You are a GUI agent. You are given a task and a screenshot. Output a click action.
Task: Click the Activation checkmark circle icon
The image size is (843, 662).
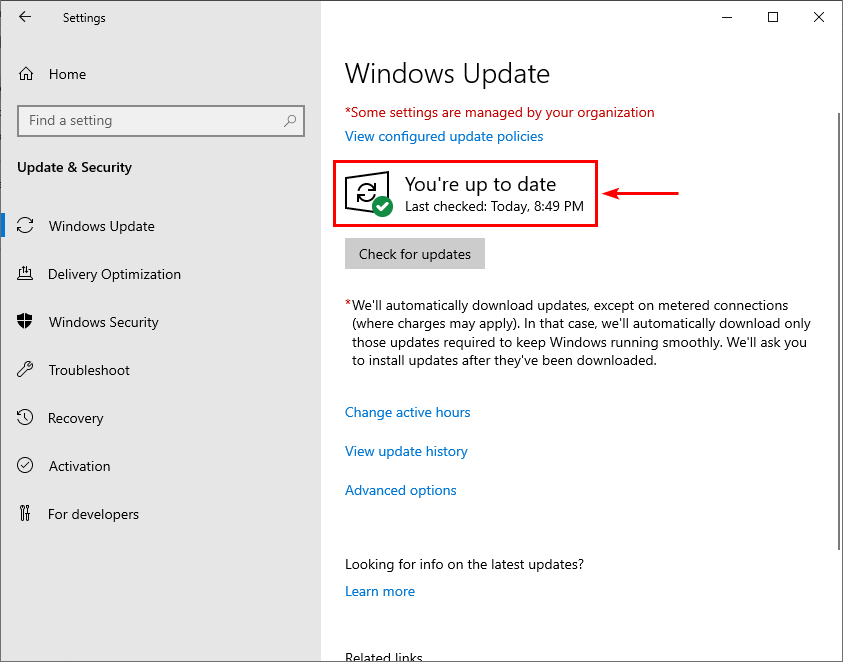click(x=25, y=465)
